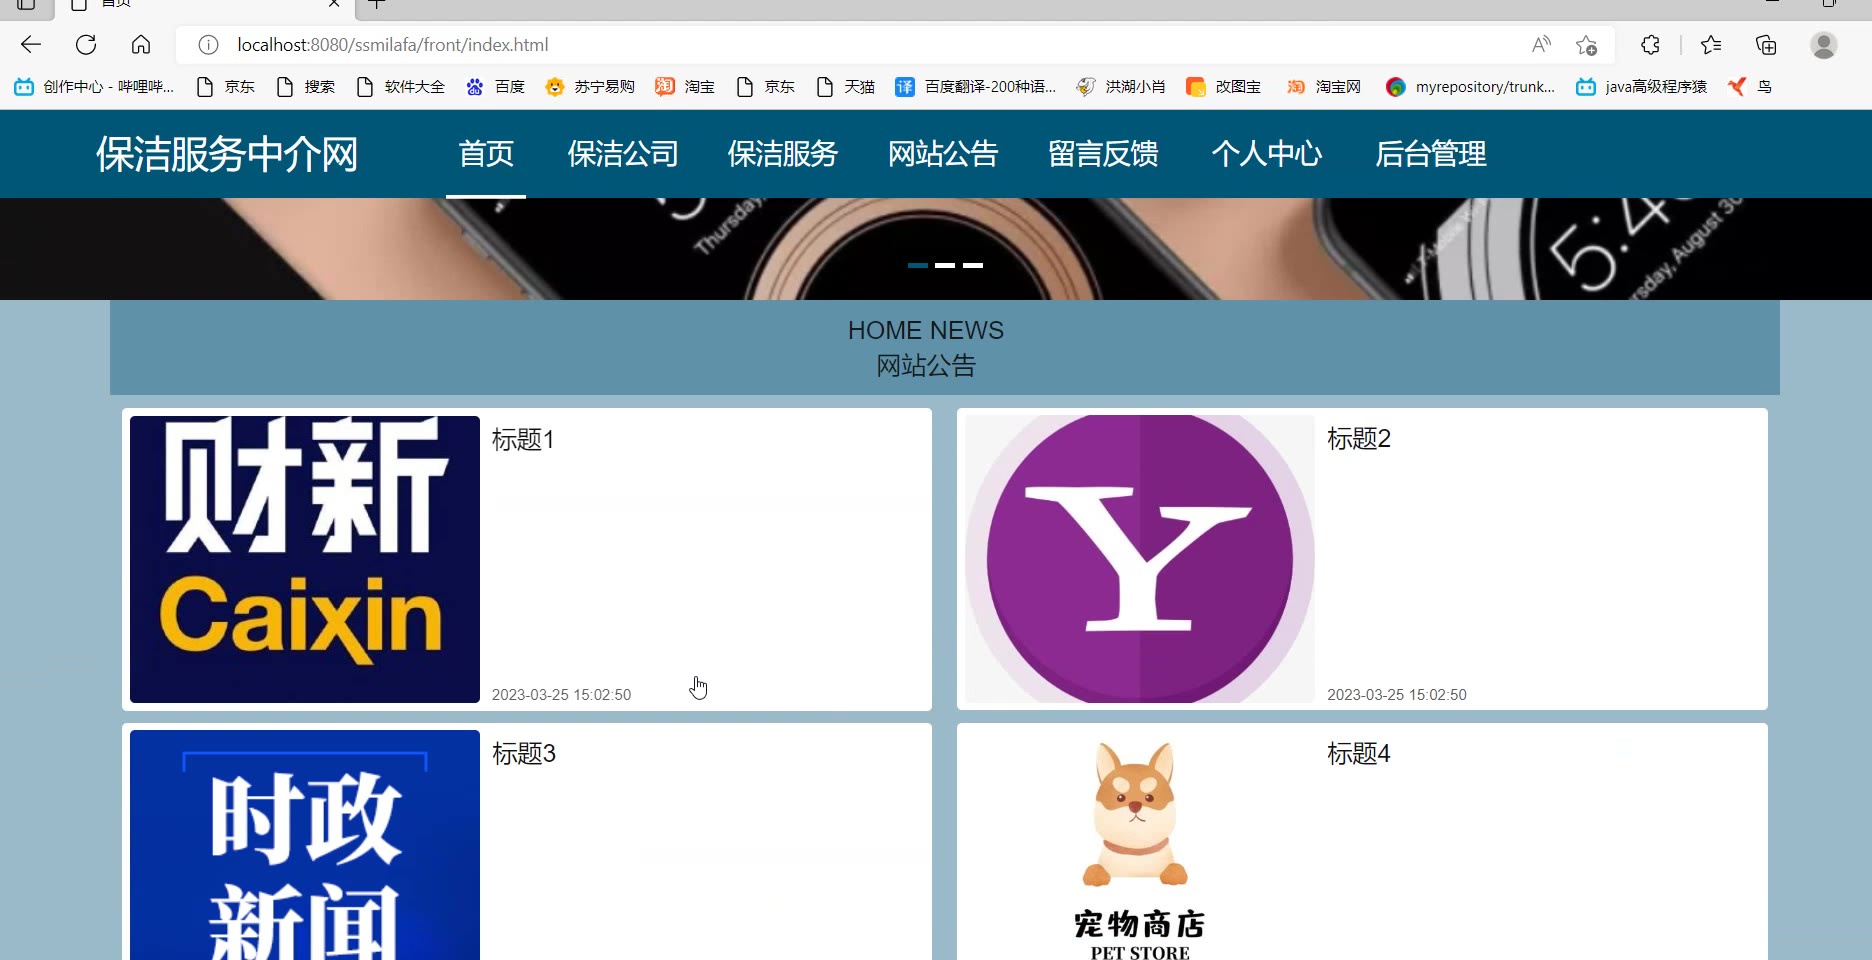Open the 洪湖小肖 bookmark

(1121, 87)
